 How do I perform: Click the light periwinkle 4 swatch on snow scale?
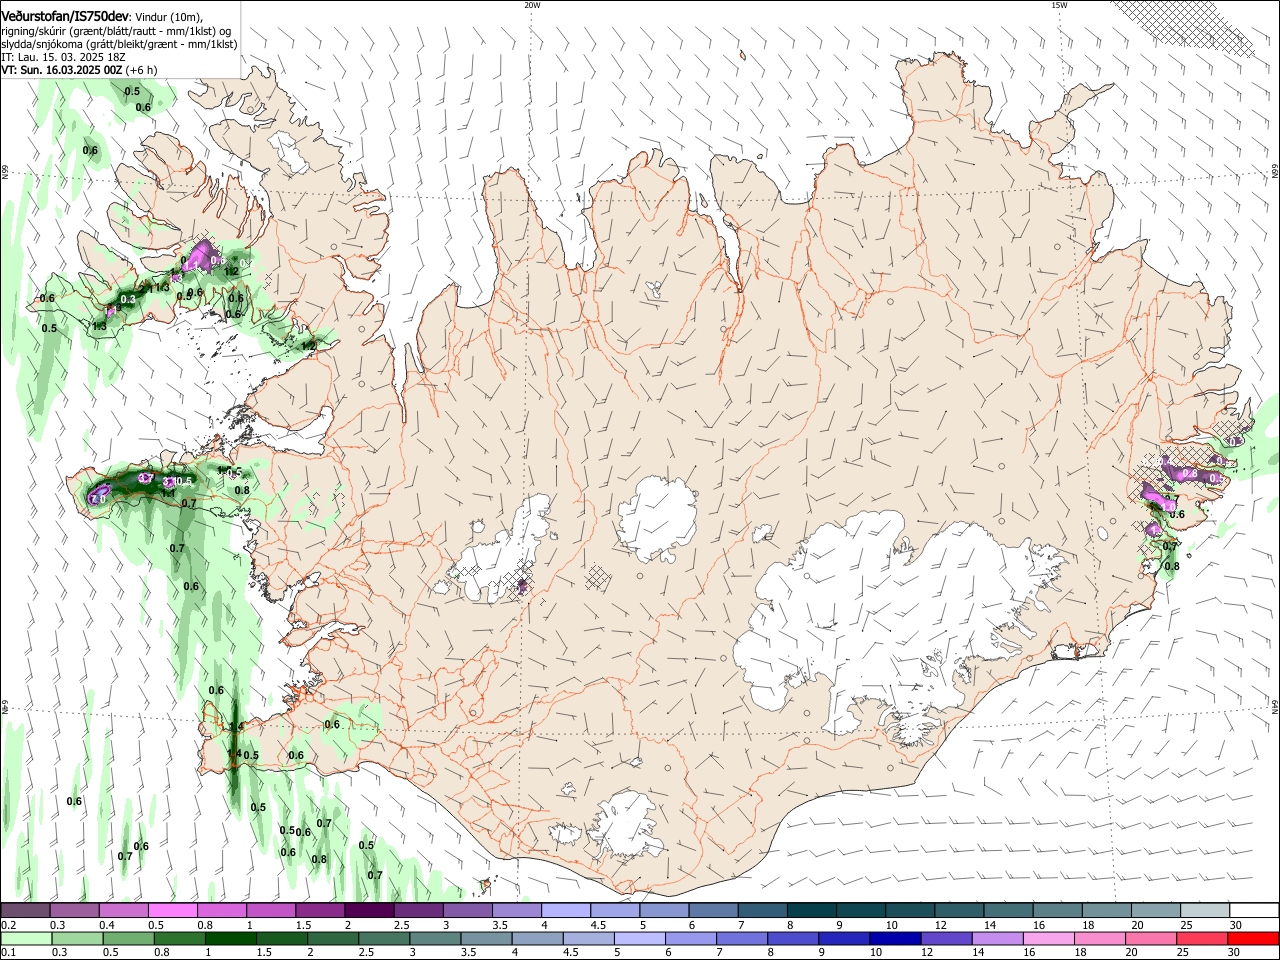(x=565, y=911)
